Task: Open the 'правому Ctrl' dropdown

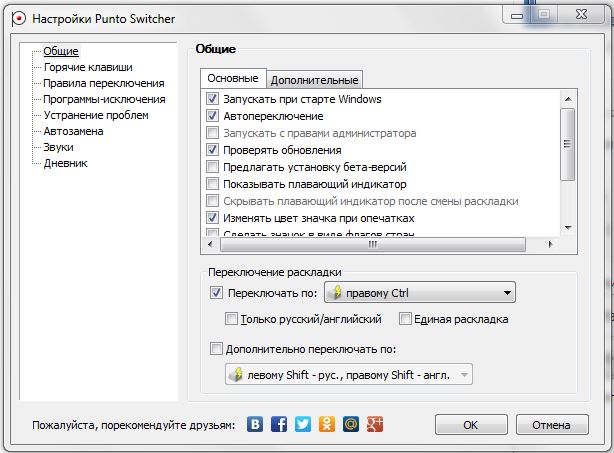Action: (420, 292)
